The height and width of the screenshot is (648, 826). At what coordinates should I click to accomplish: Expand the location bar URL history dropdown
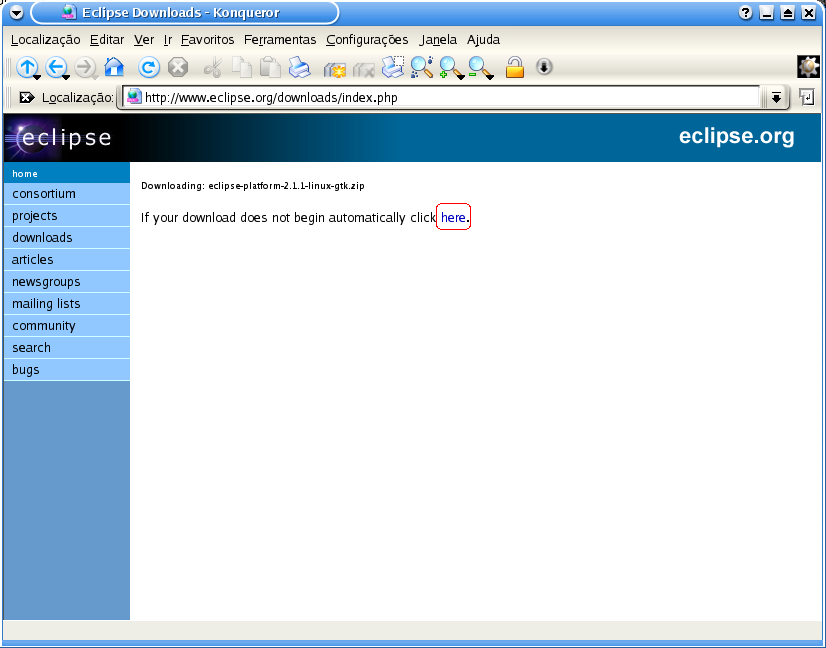point(776,97)
